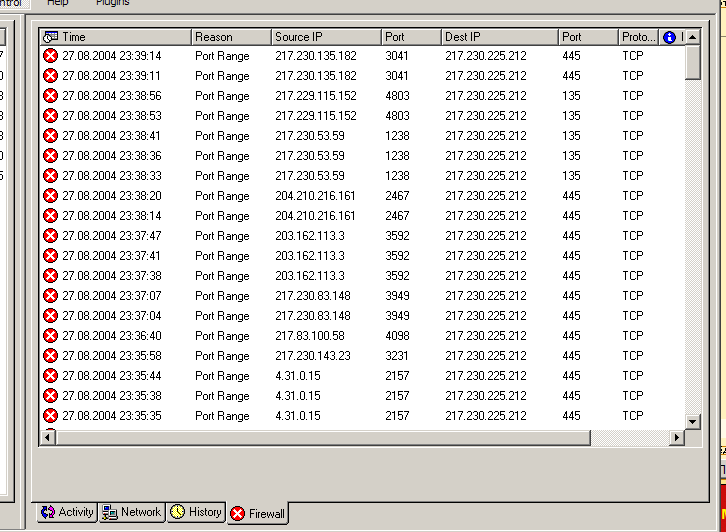Click time 27.08.2004 23:38:33 cell
Viewport: 726px width, 532px height.
pos(112,176)
